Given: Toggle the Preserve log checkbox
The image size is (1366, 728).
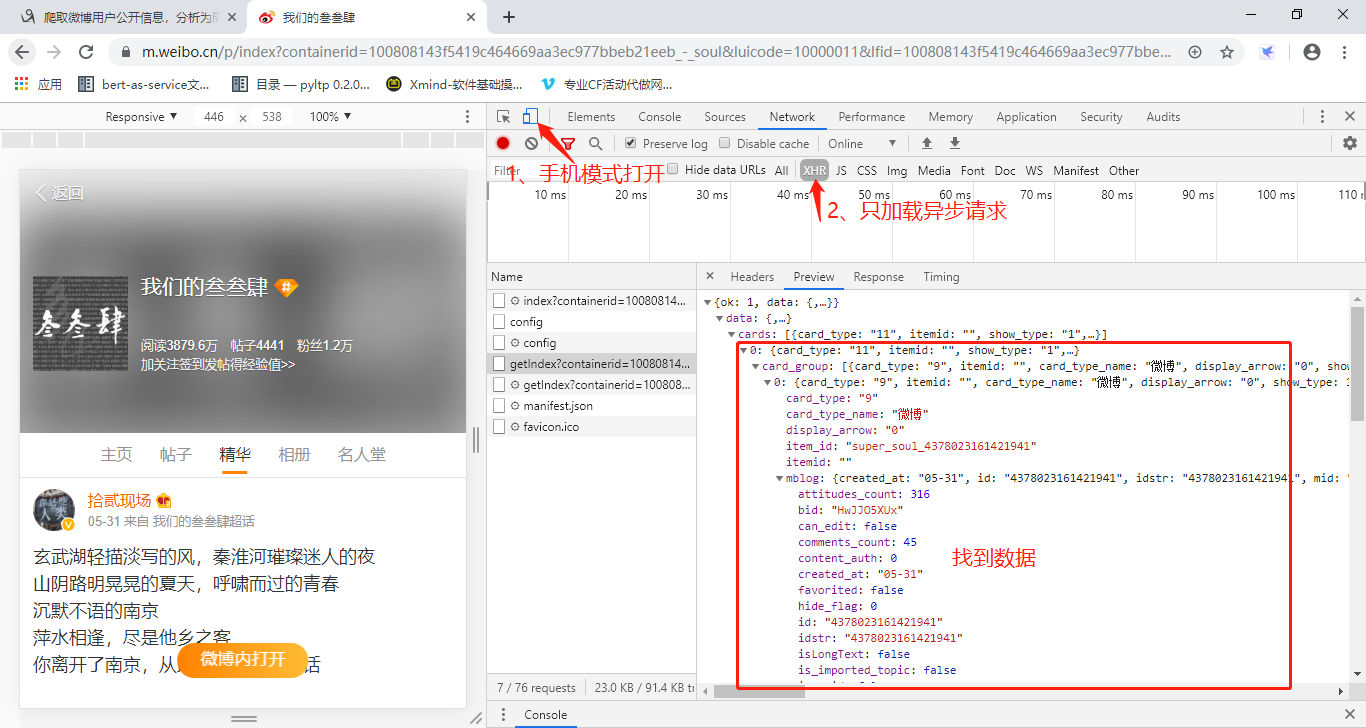Looking at the screenshot, I should click(x=631, y=144).
